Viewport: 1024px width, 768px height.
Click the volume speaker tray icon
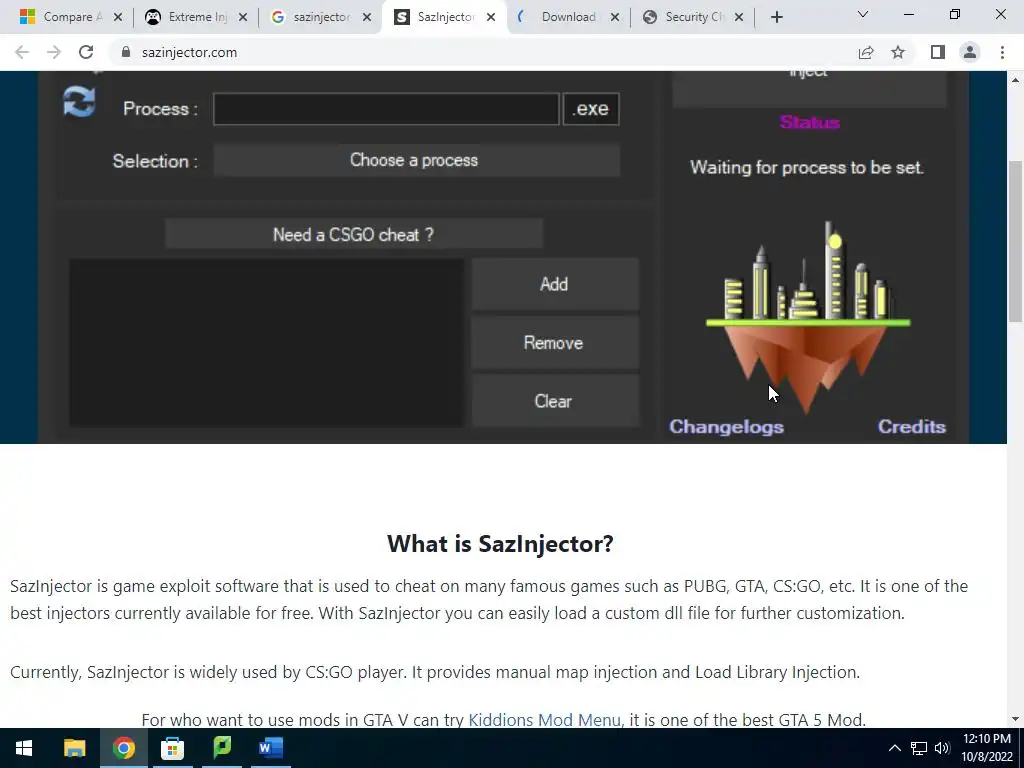[942, 748]
